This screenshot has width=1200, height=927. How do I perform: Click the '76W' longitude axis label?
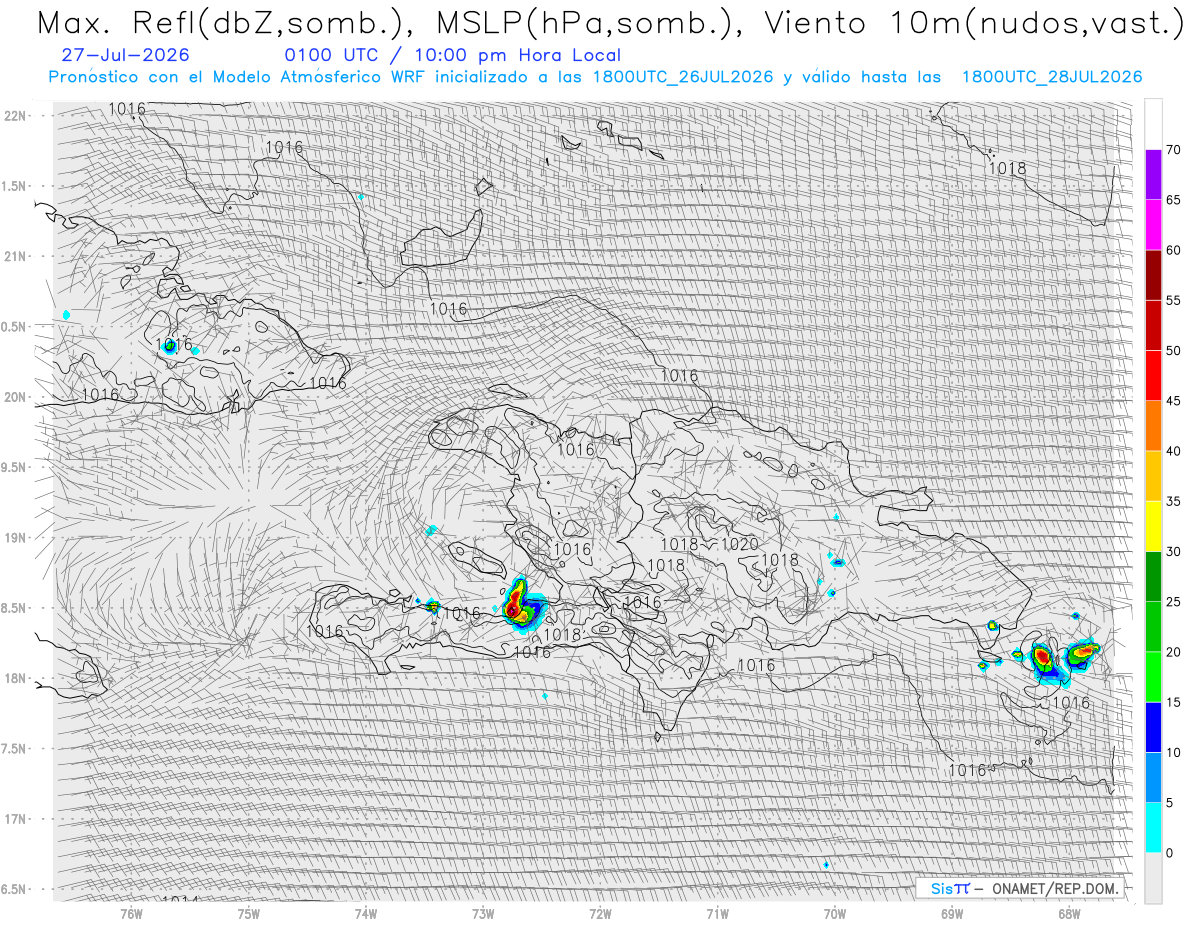(131, 913)
